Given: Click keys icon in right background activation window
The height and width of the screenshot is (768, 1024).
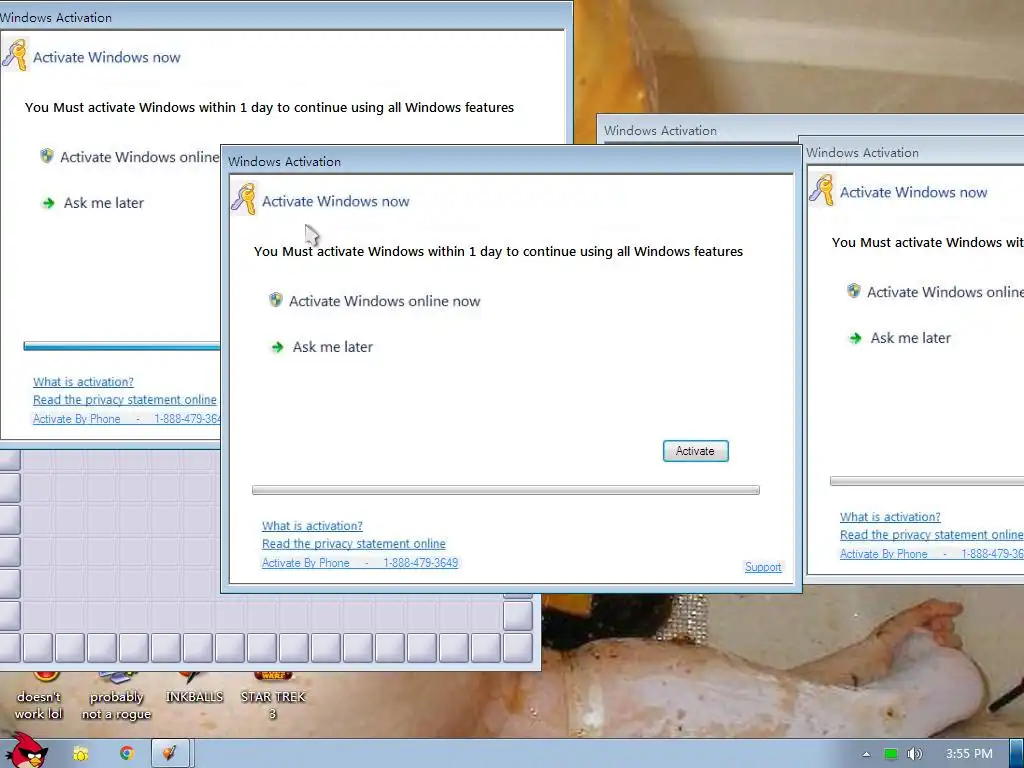Looking at the screenshot, I should click(822, 190).
